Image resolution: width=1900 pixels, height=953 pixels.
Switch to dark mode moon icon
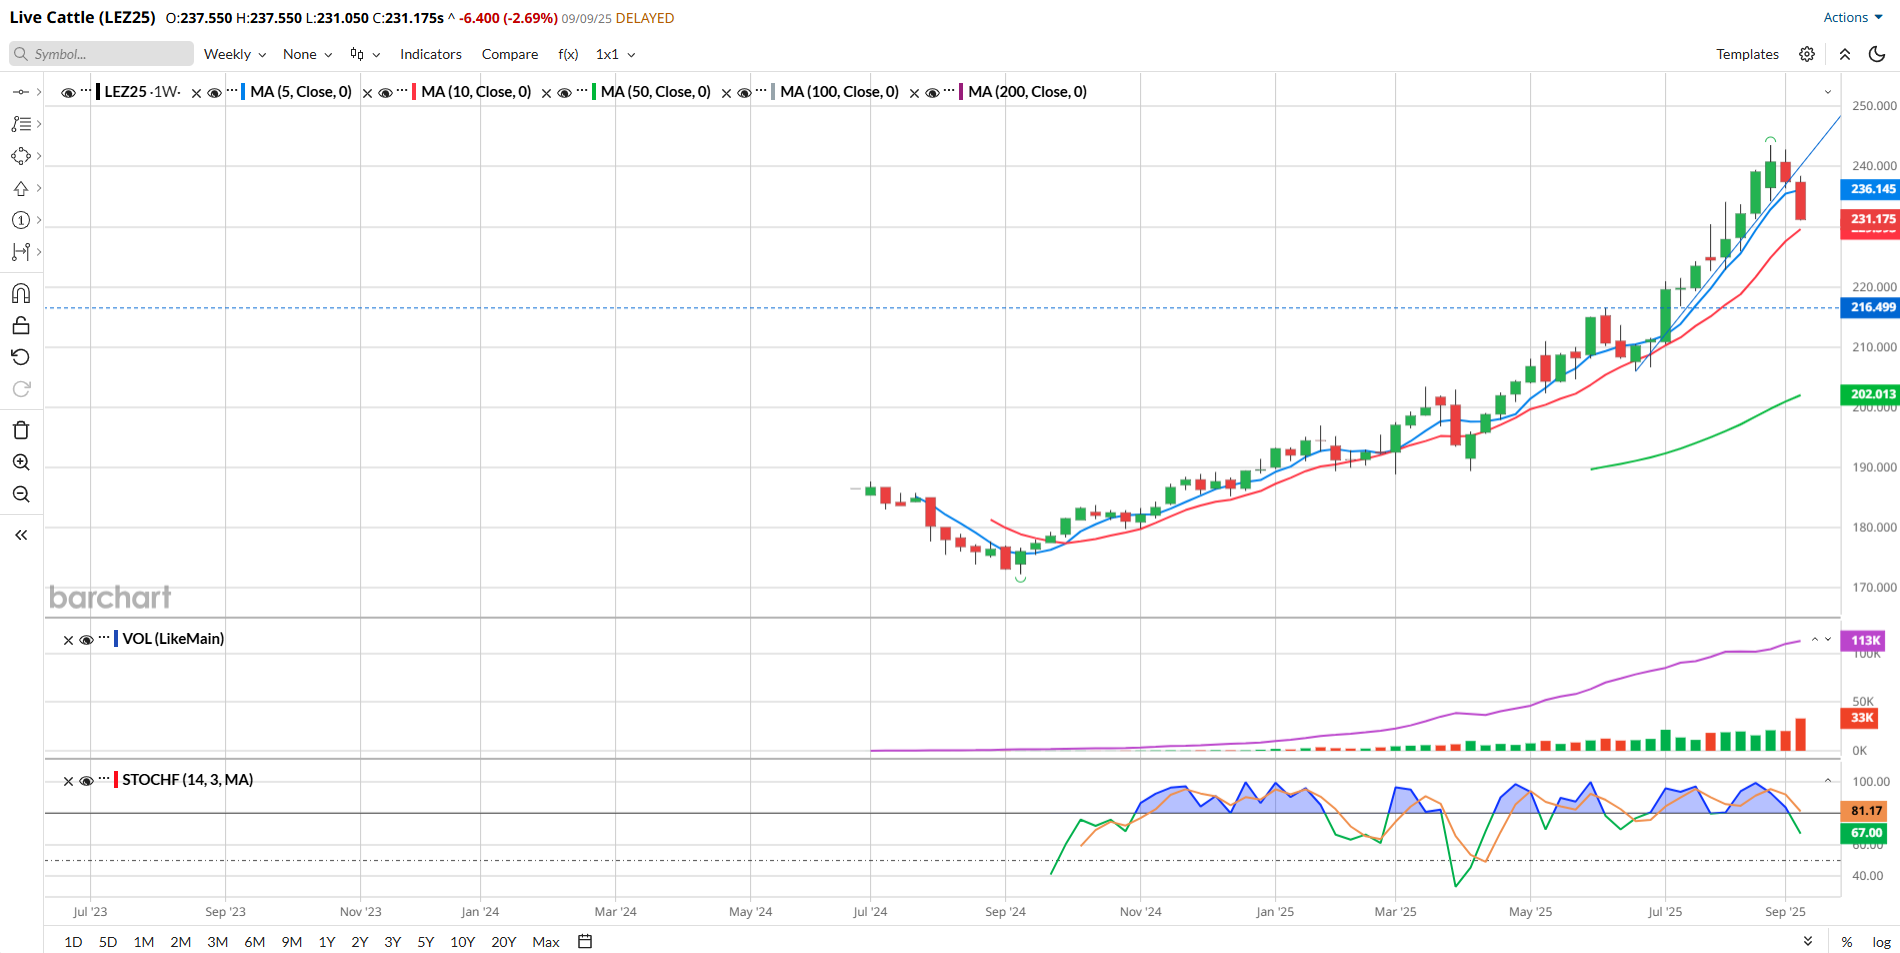point(1877,54)
